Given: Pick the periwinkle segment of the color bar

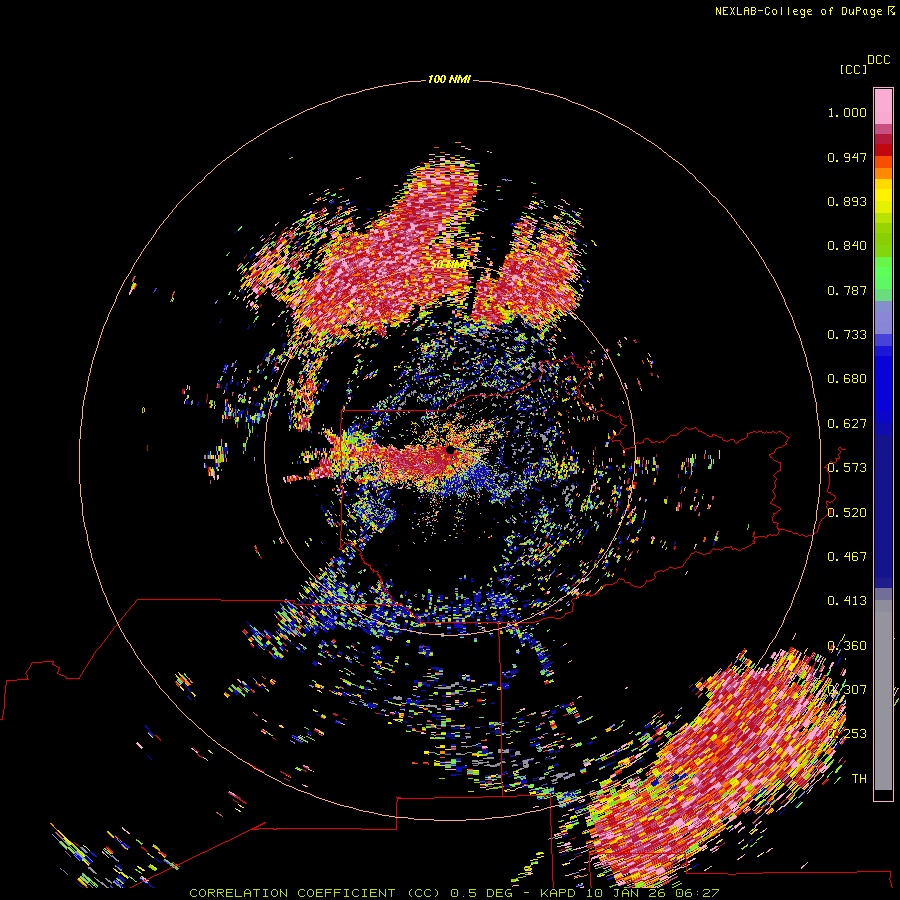Looking at the screenshot, I should [883, 317].
